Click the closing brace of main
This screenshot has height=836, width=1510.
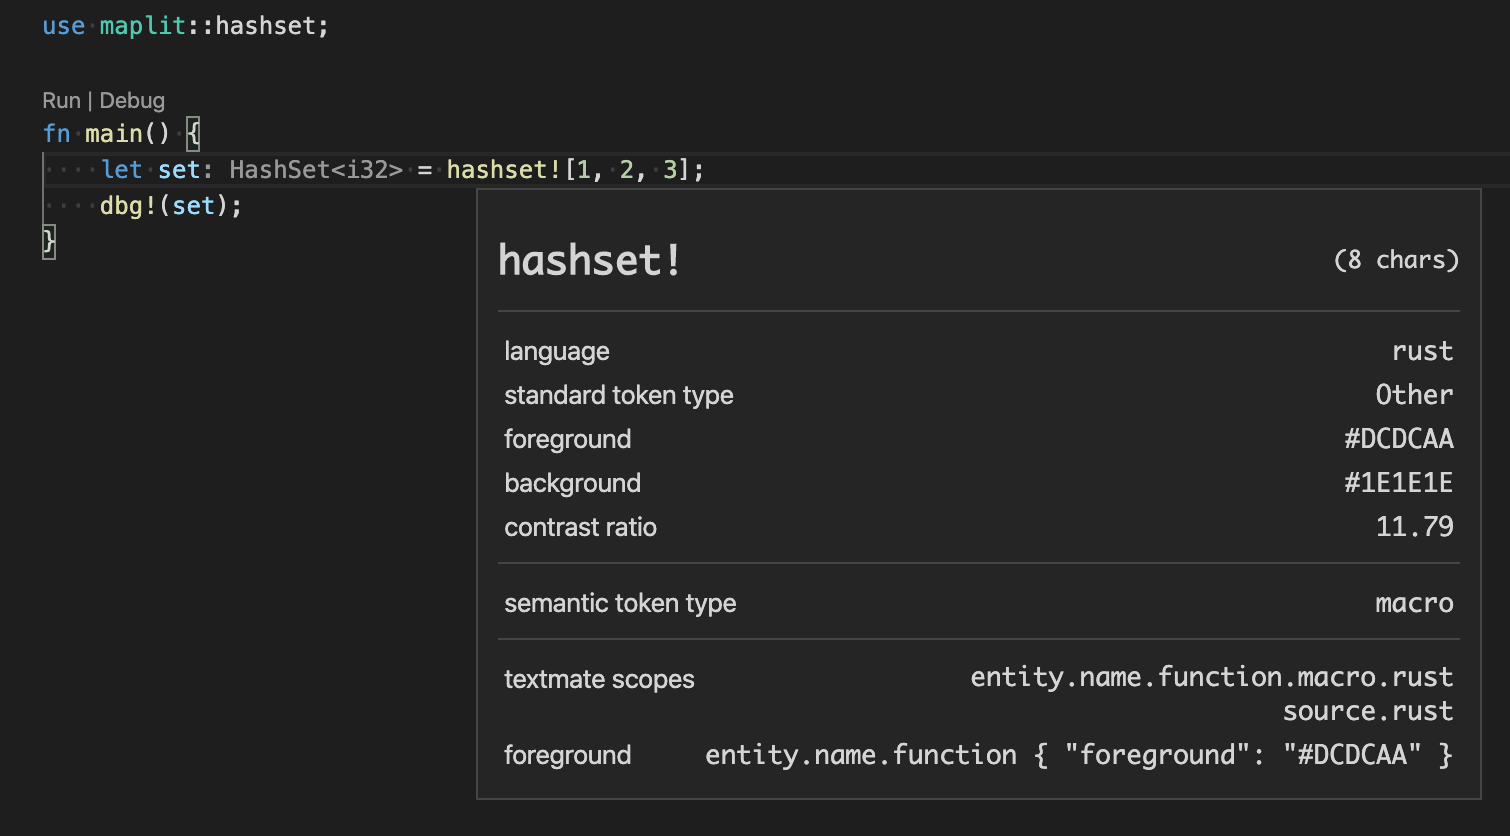point(49,242)
